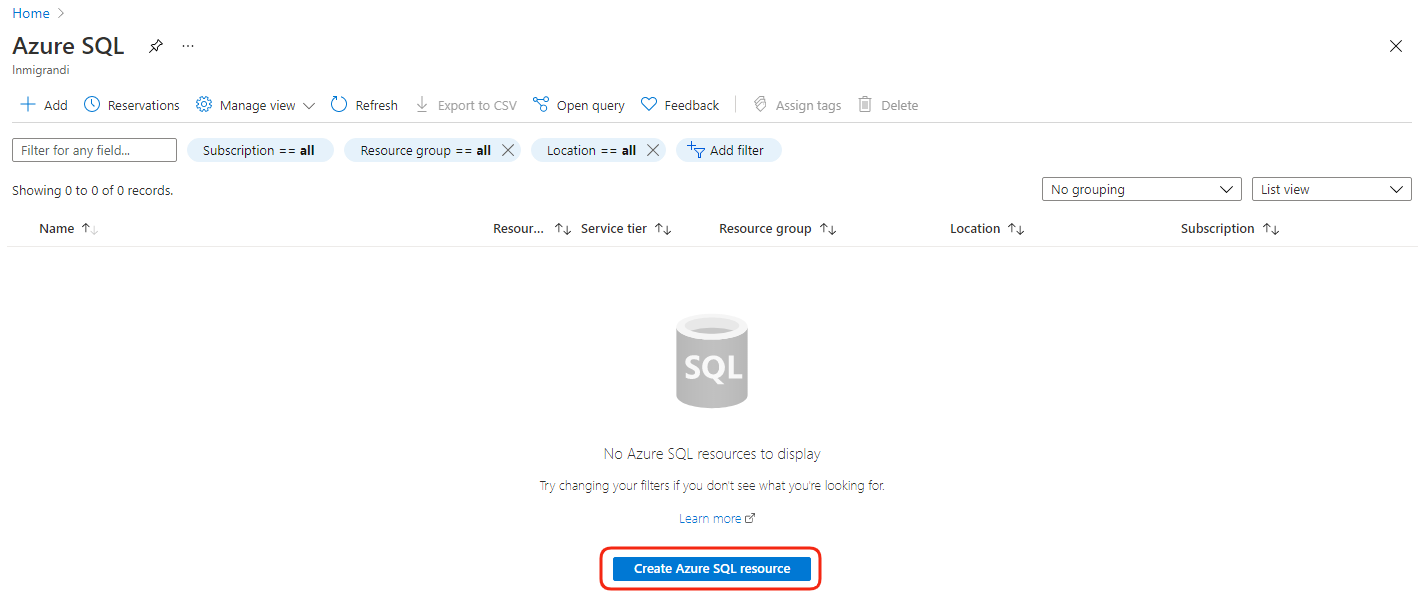
Task: Close the Azure SQL blade
Action: [1396, 46]
